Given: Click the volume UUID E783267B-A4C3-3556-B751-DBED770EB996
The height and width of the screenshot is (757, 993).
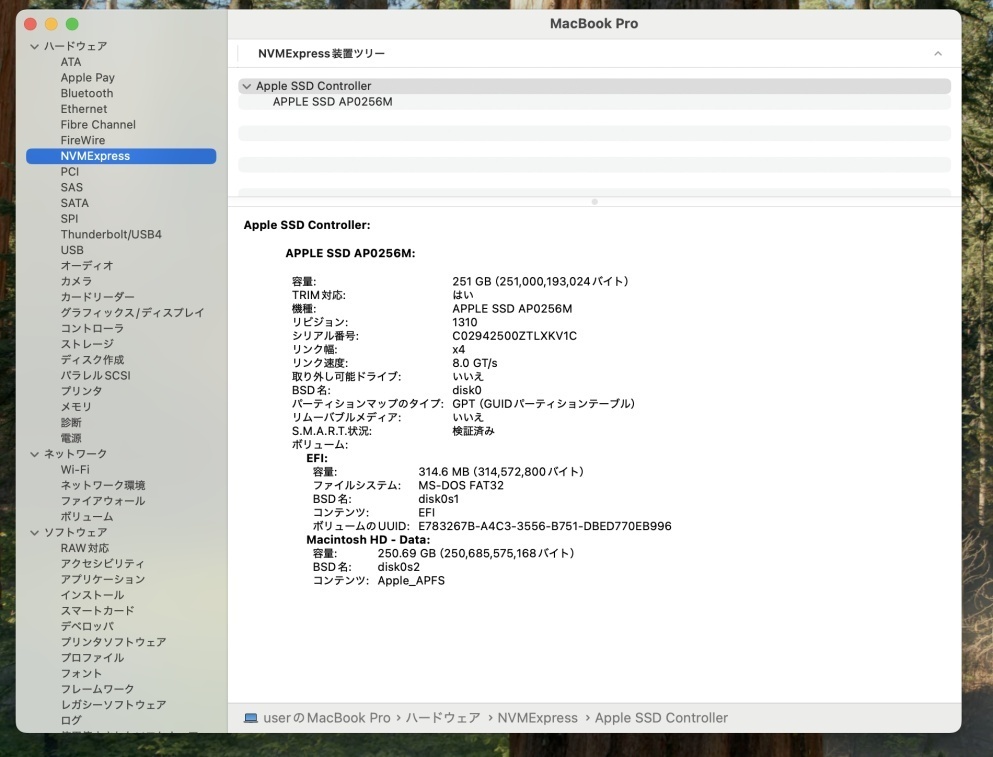Looking at the screenshot, I should click(x=545, y=526).
